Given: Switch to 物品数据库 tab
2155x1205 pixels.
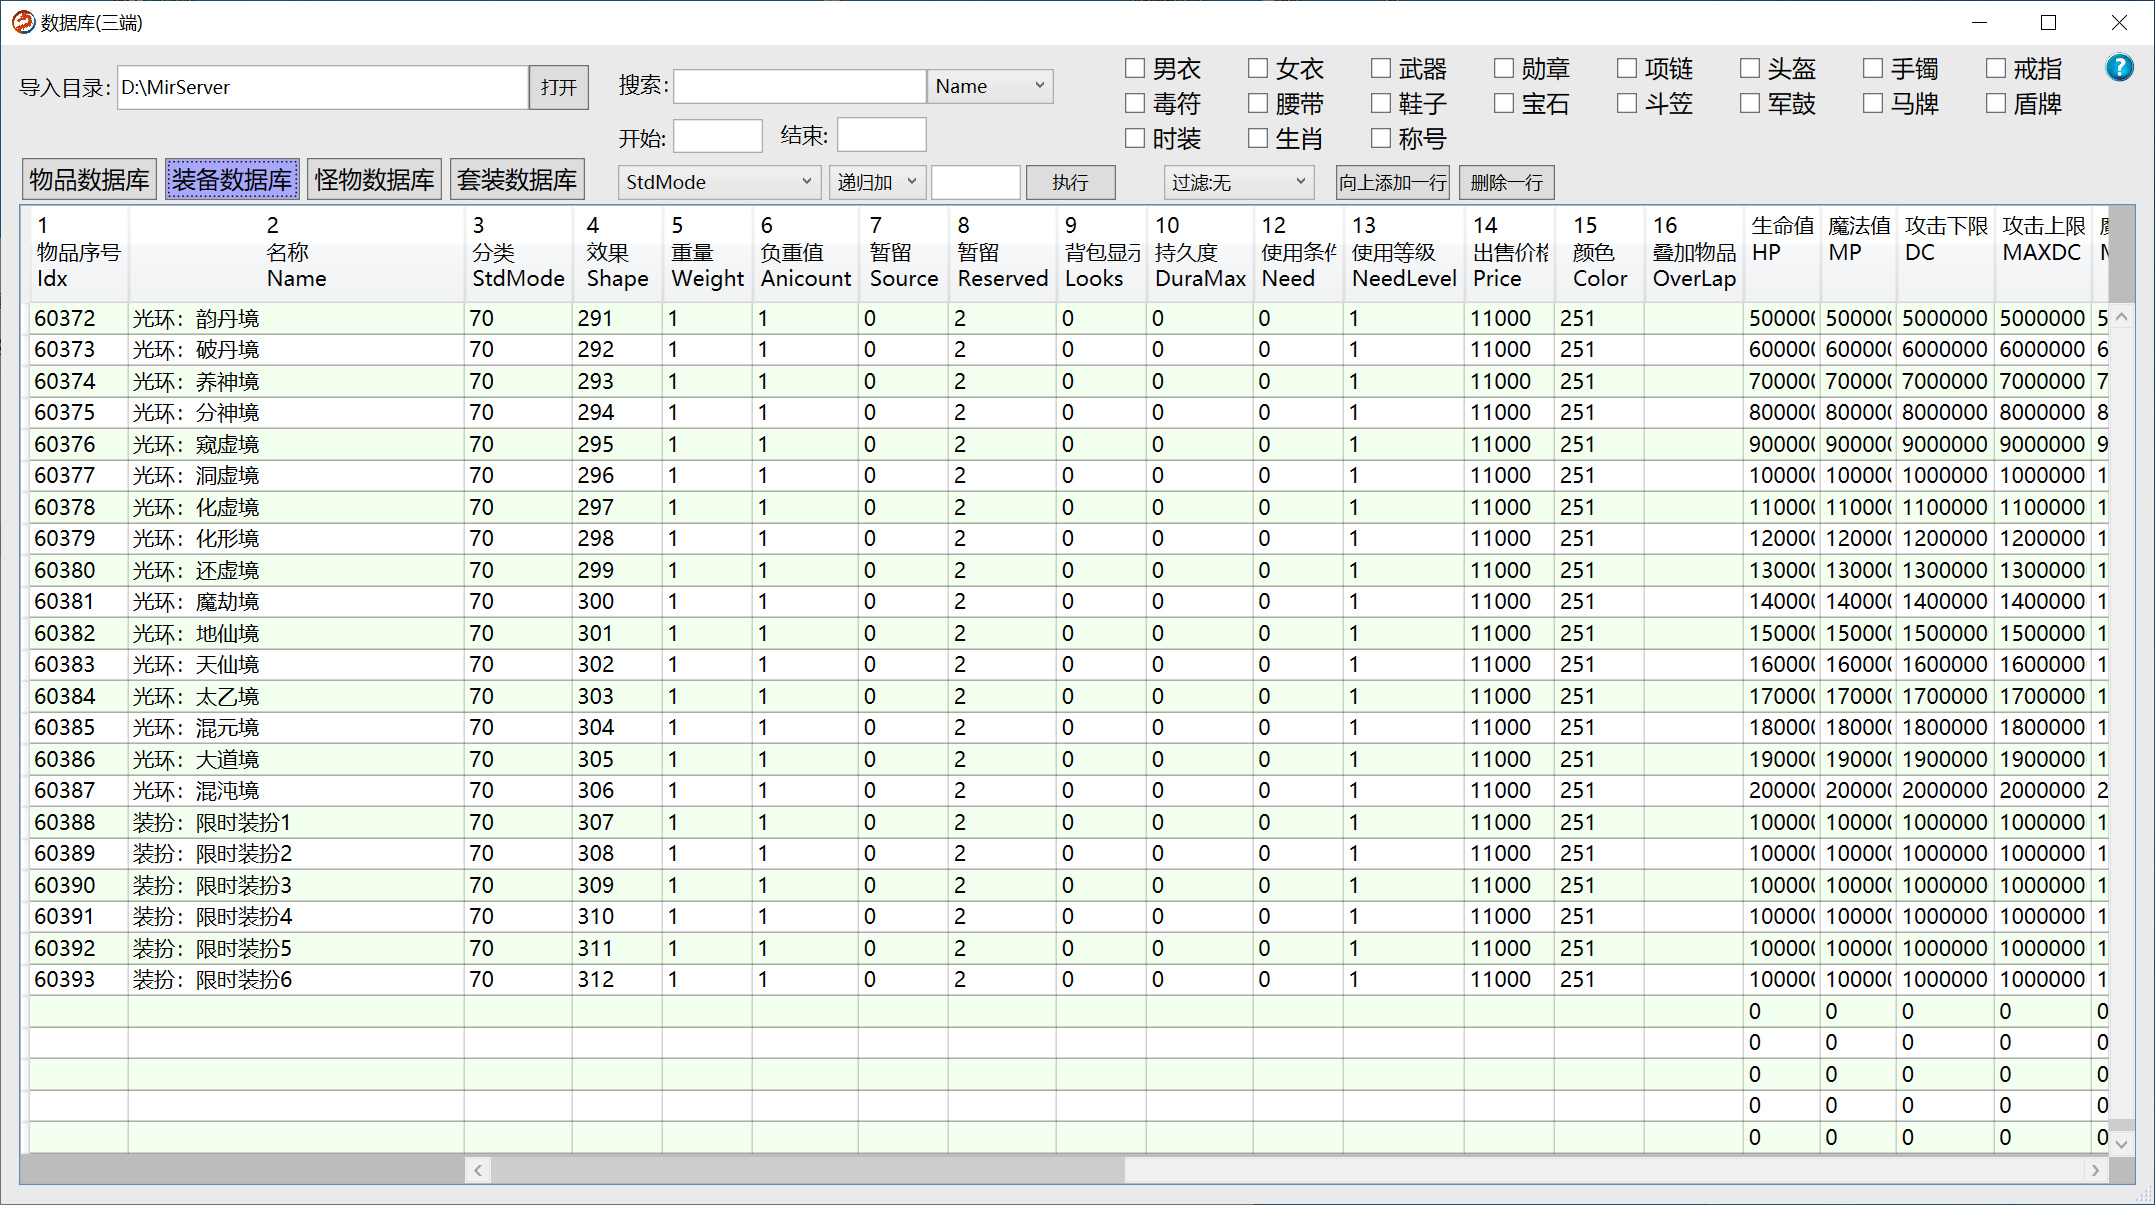Looking at the screenshot, I should point(89,180).
